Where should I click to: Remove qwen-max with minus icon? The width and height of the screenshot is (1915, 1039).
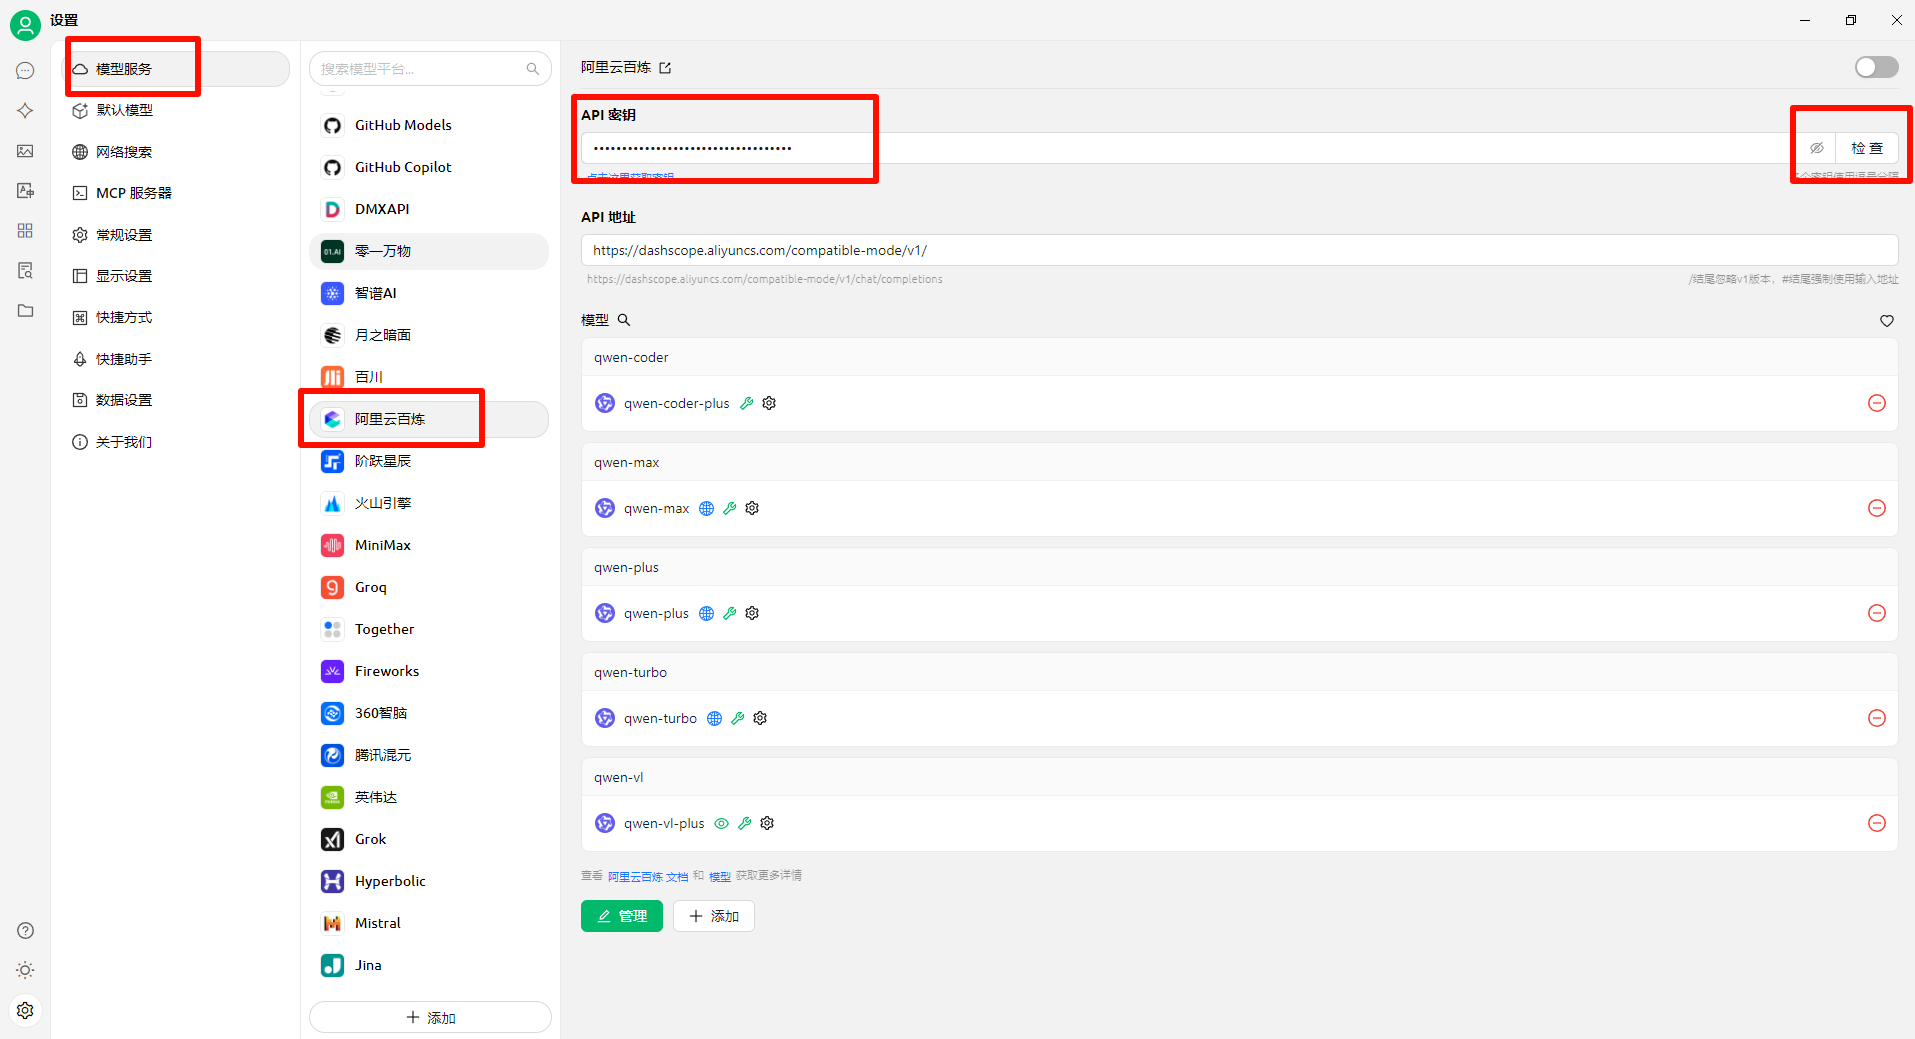pyautogui.click(x=1877, y=508)
